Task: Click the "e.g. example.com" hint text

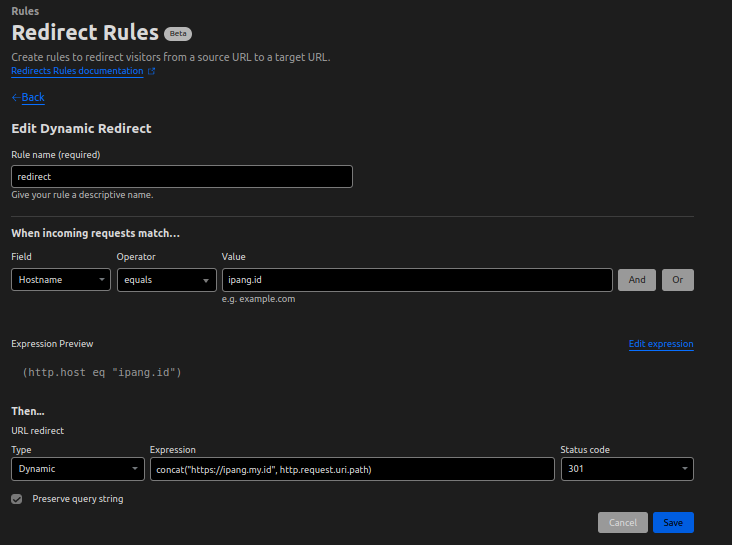Action: point(258,299)
